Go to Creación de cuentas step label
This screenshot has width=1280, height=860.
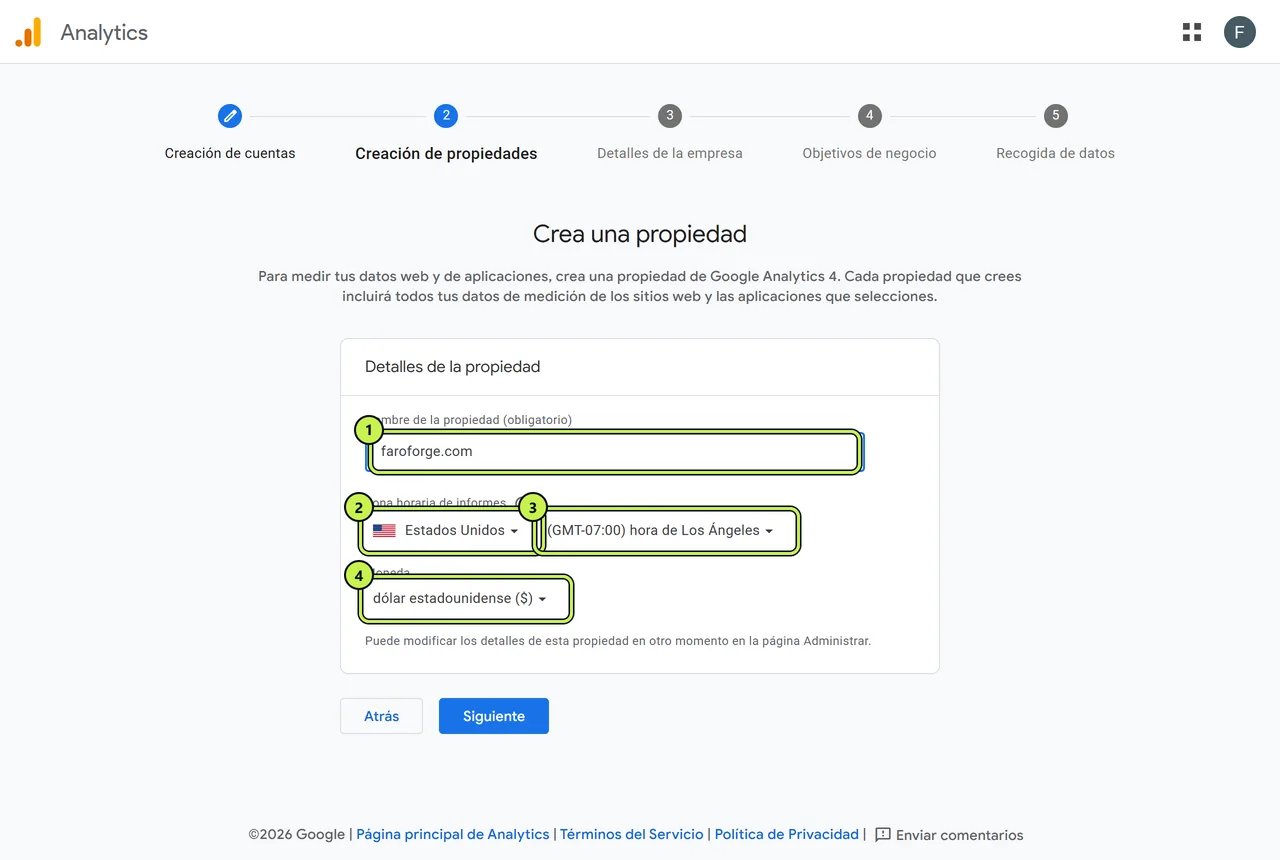pos(230,154)
